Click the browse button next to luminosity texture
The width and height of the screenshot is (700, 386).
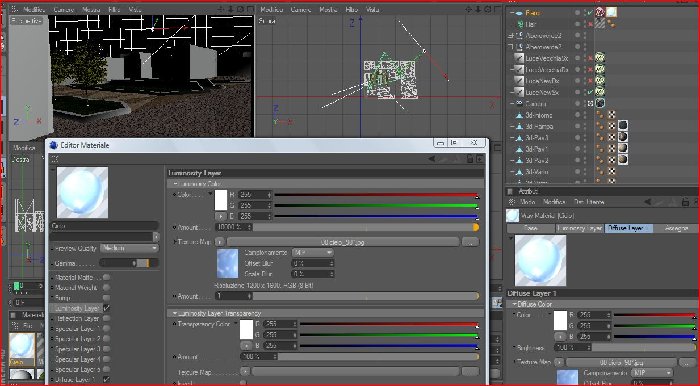(470, 242)
